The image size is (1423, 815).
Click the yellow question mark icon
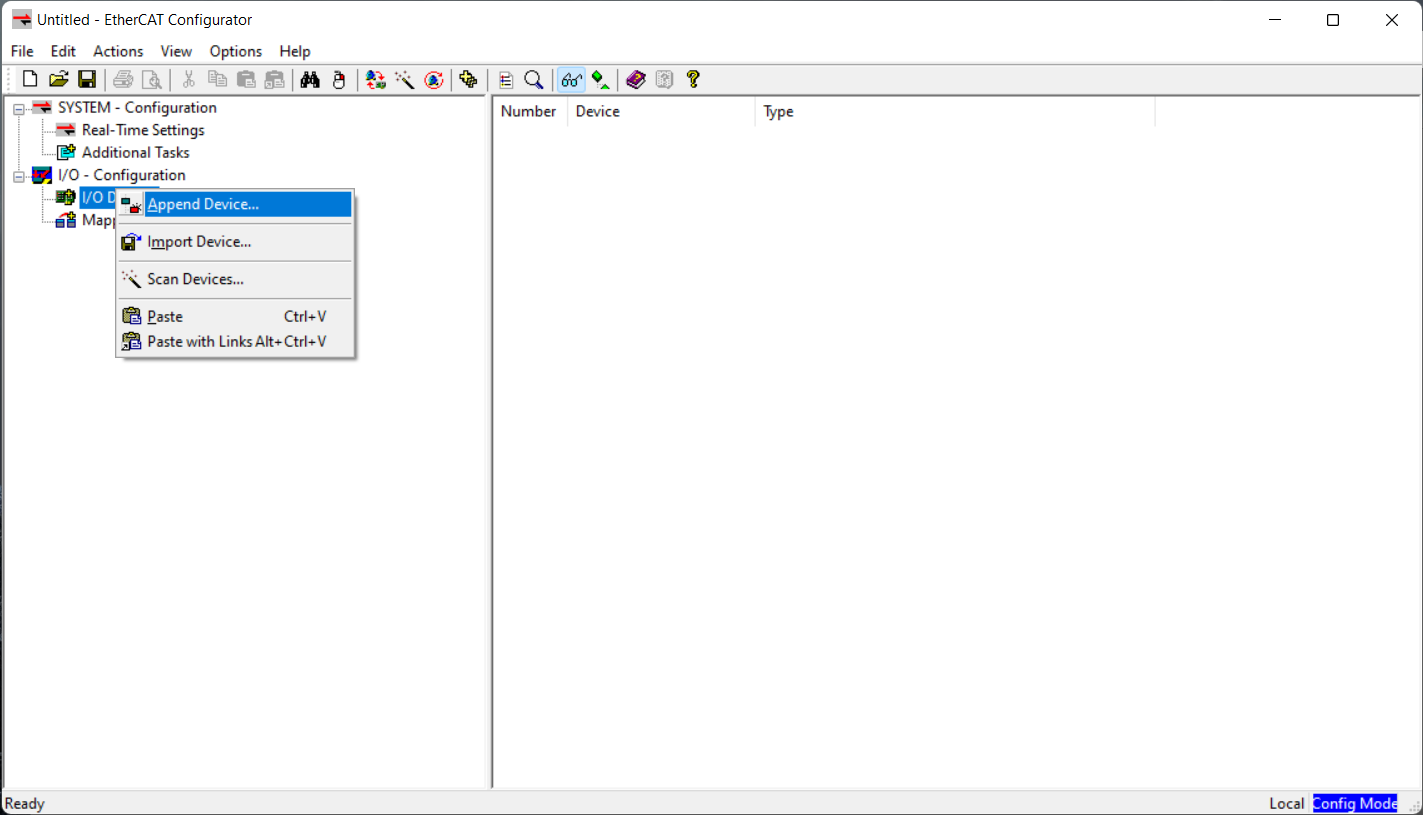point(693,80)
